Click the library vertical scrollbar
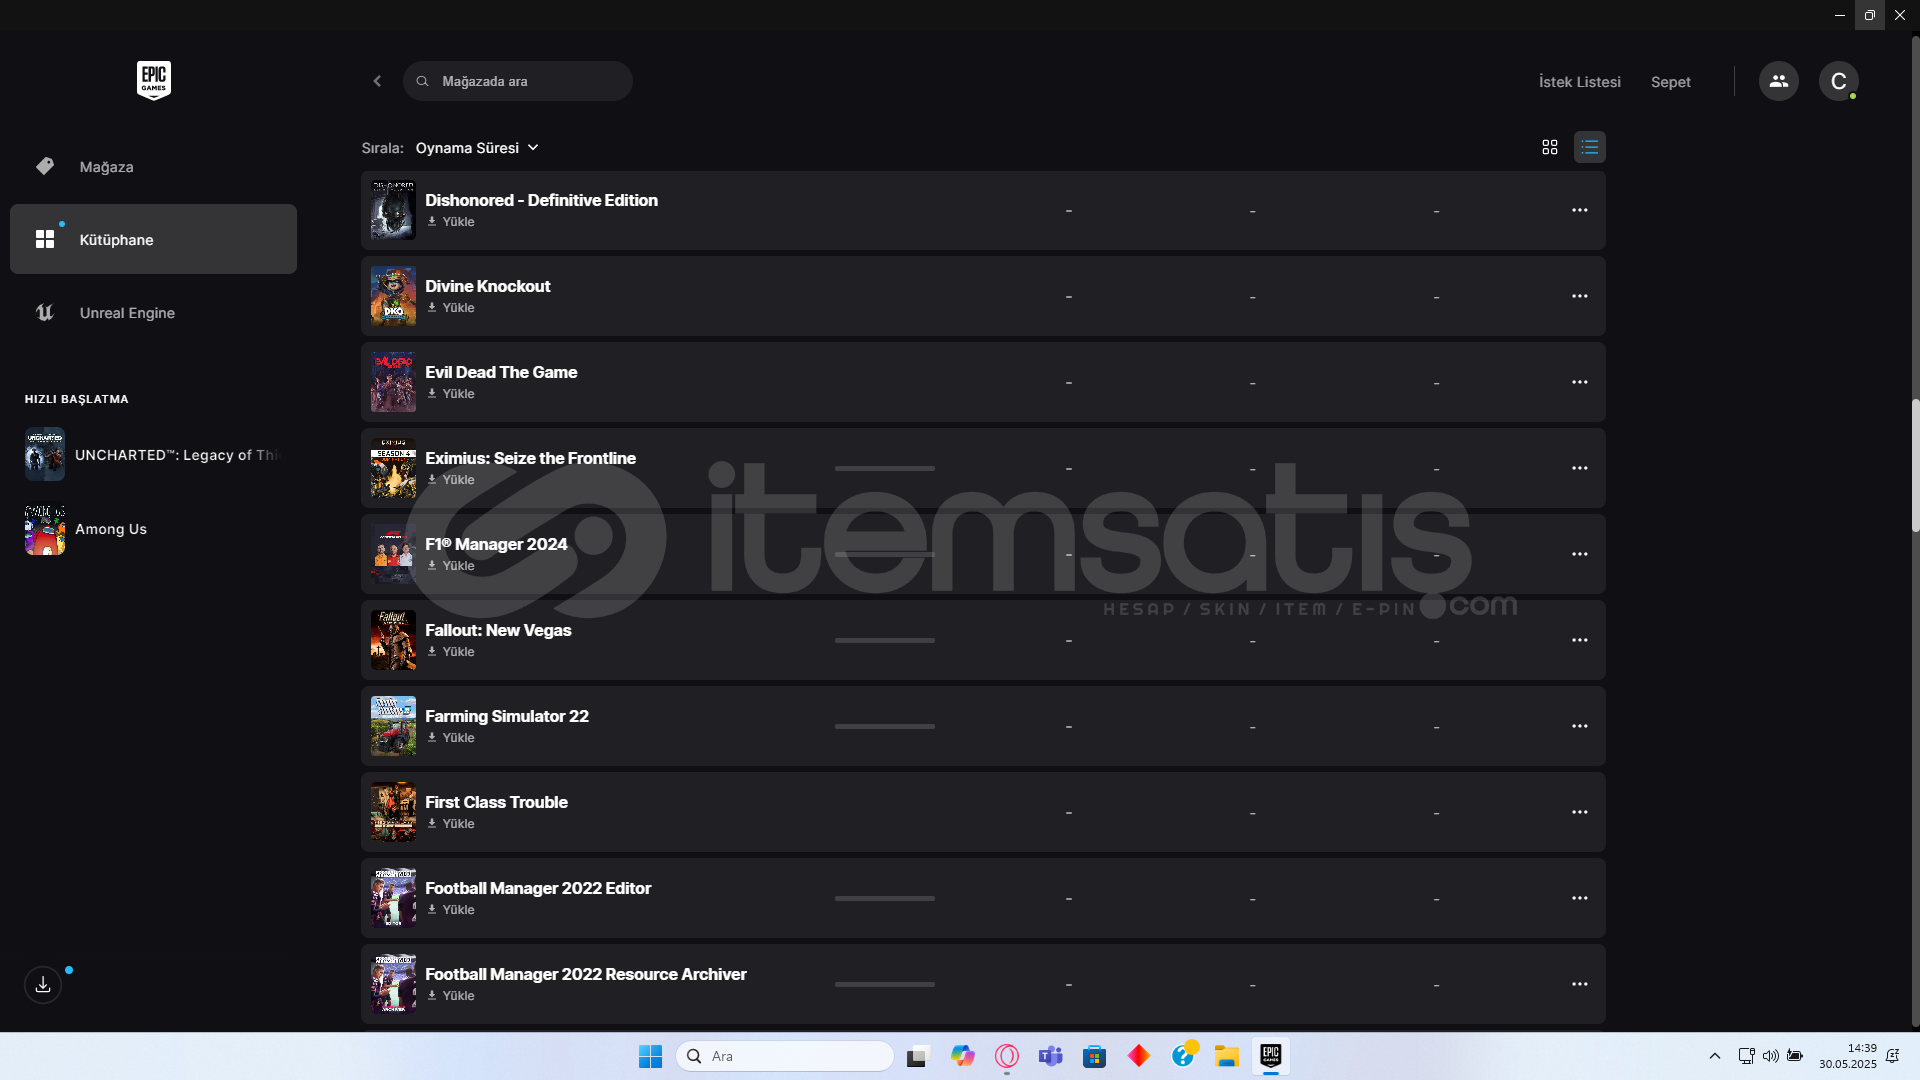The width and height of the screenshot is (1920, 1080). tap(1915, 465)
